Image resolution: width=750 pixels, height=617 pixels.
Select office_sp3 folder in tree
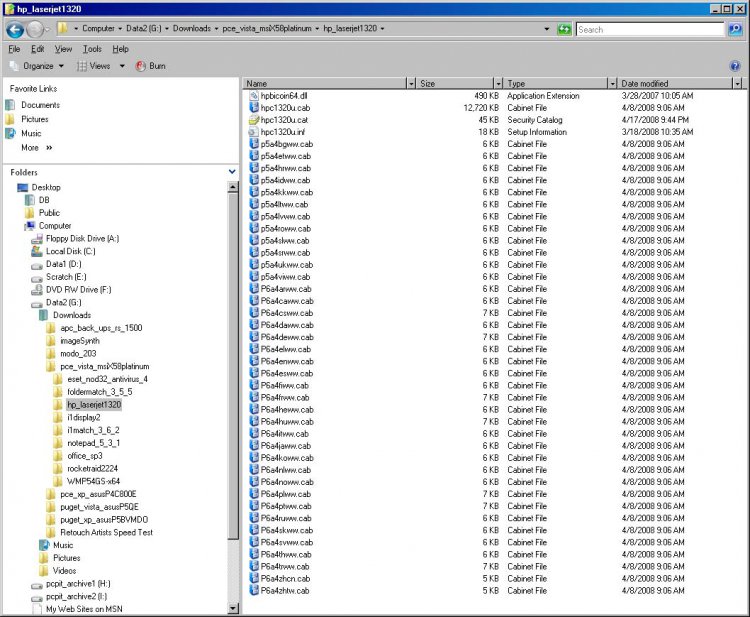(85, 456)
